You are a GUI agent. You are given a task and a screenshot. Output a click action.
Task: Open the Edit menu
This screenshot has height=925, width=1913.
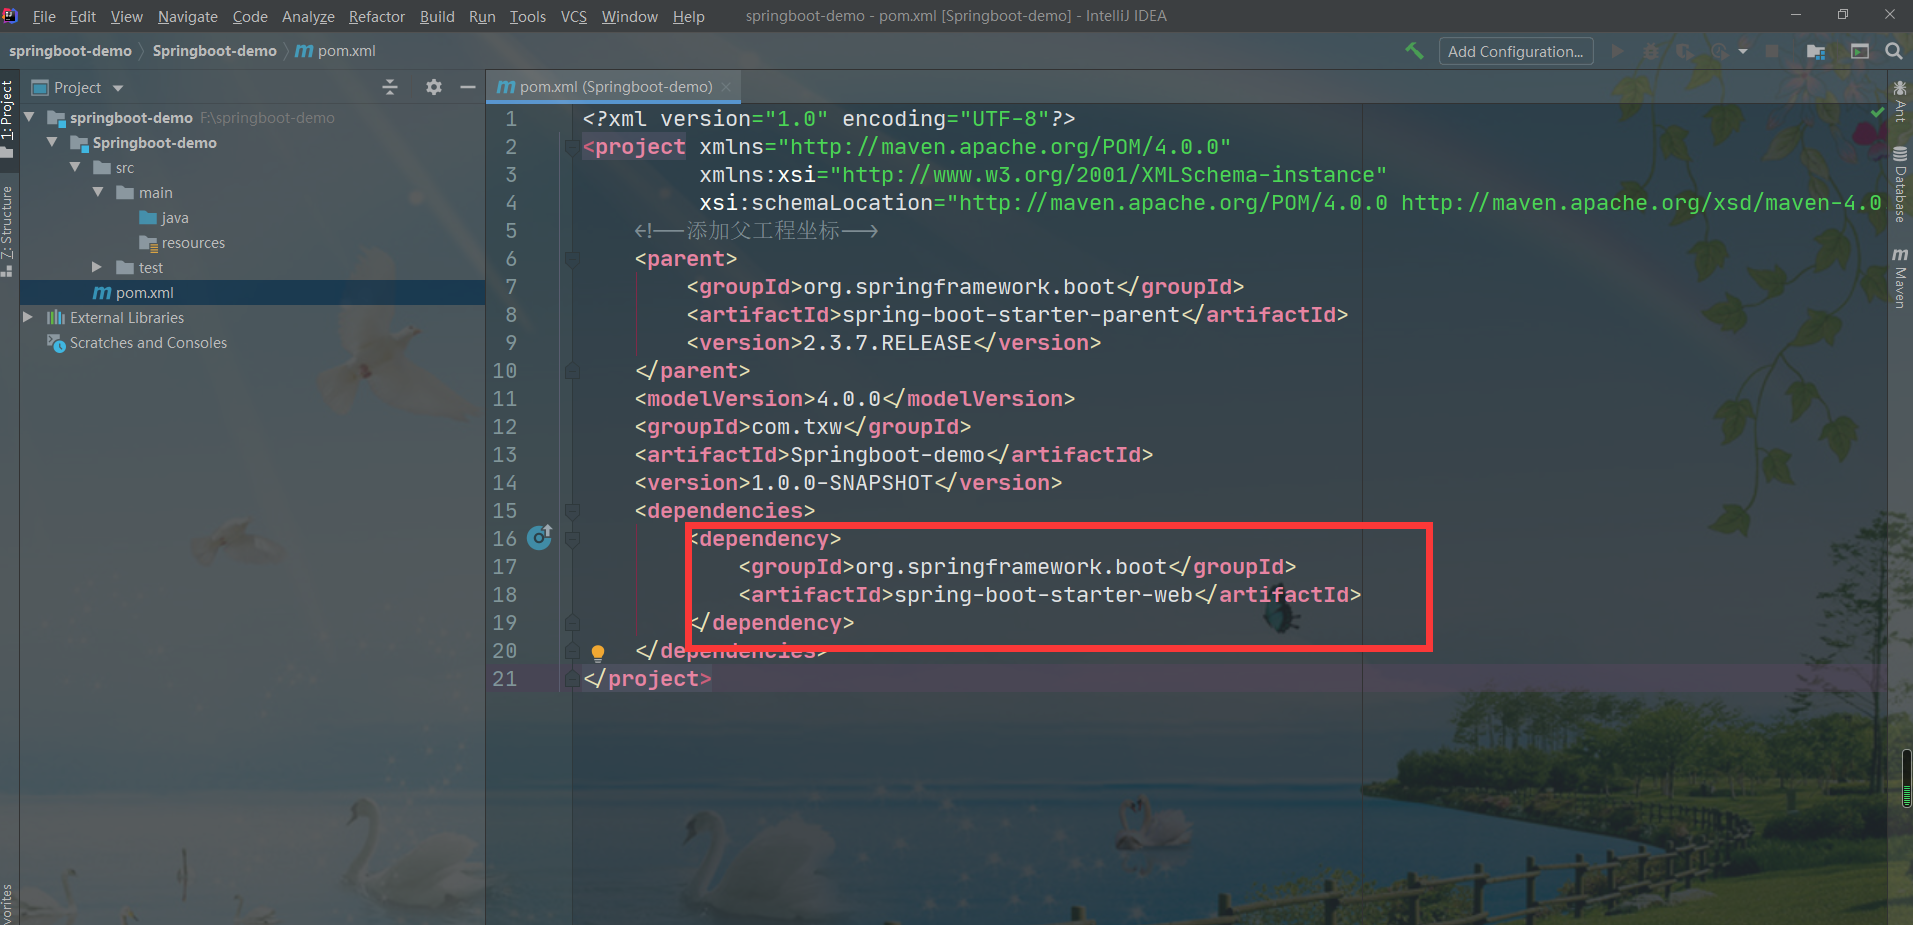click(x=83, y=16)
